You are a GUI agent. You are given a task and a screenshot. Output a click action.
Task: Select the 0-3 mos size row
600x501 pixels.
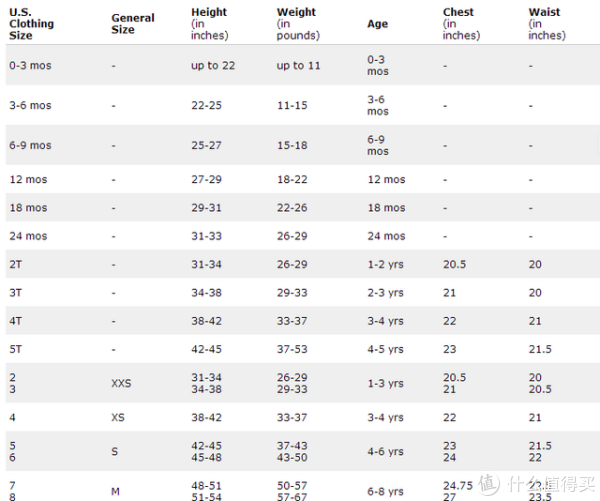303,65
